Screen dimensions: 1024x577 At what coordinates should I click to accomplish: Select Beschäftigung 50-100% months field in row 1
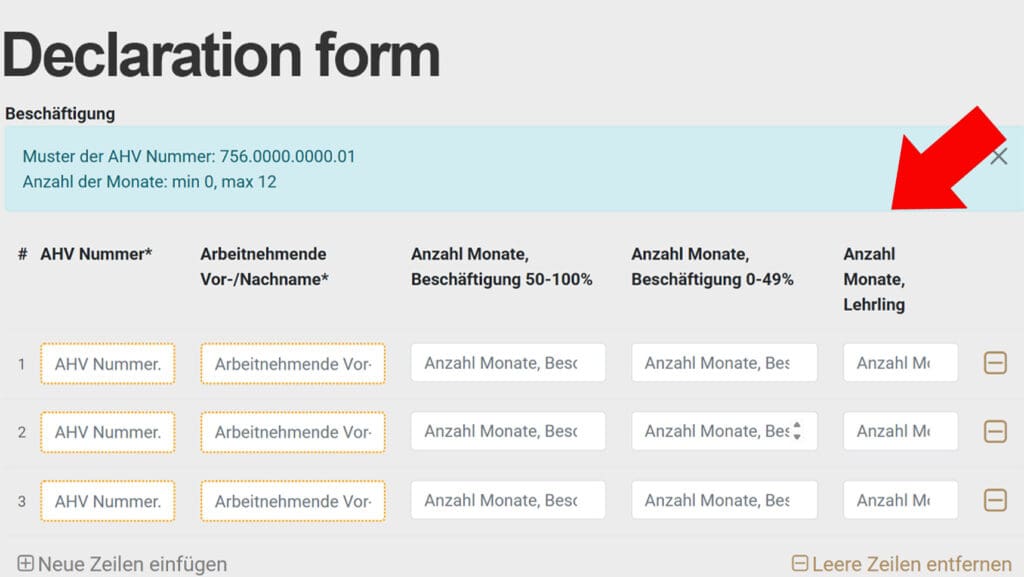[507, 363]
